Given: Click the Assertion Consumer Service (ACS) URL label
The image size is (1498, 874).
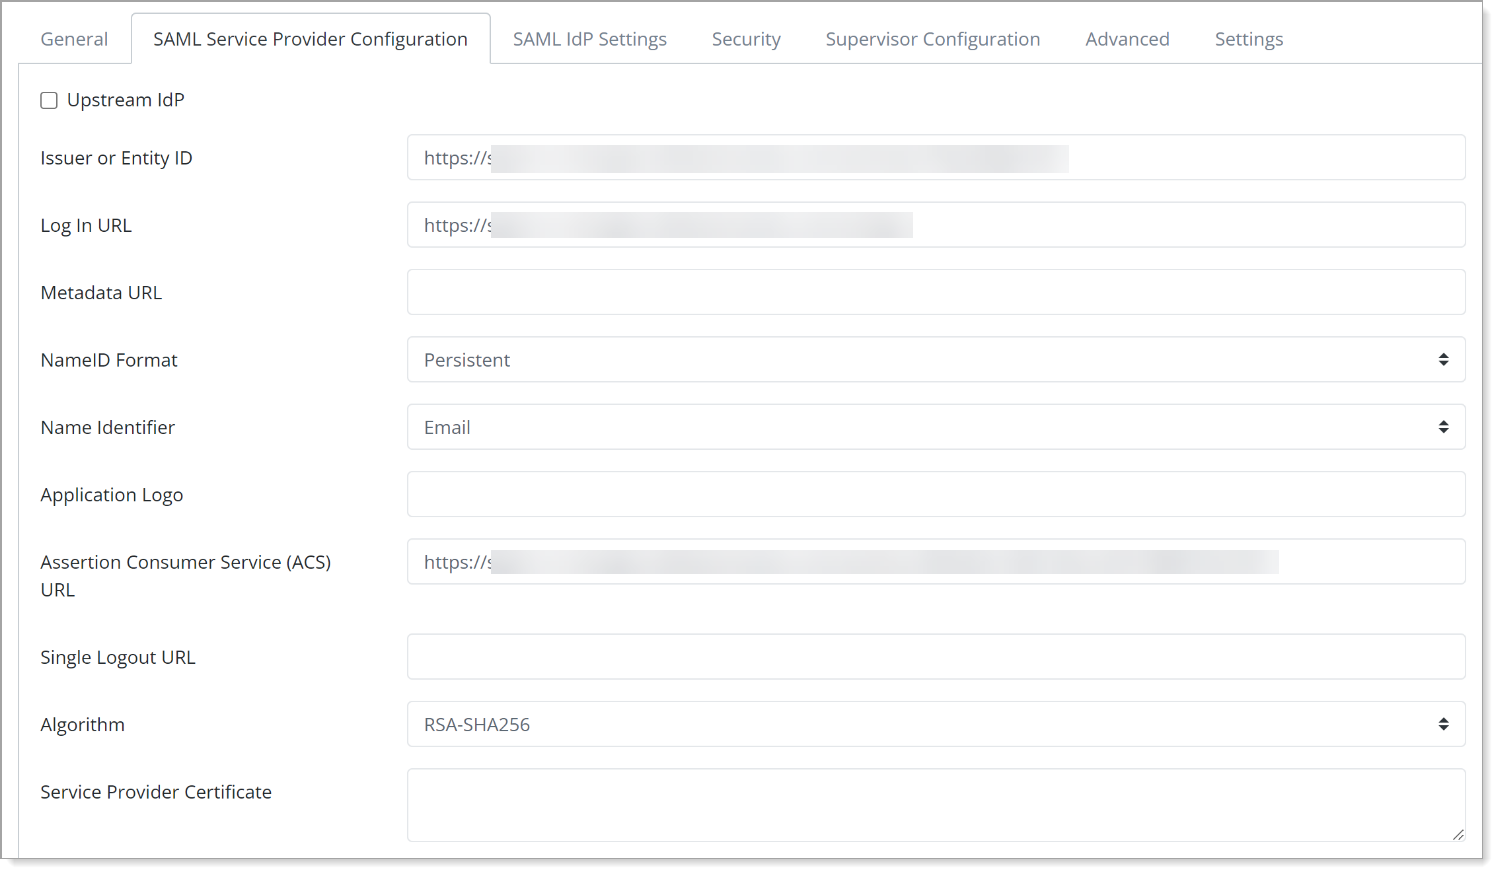Looking at the screenshot, I should tap(186, 576).
